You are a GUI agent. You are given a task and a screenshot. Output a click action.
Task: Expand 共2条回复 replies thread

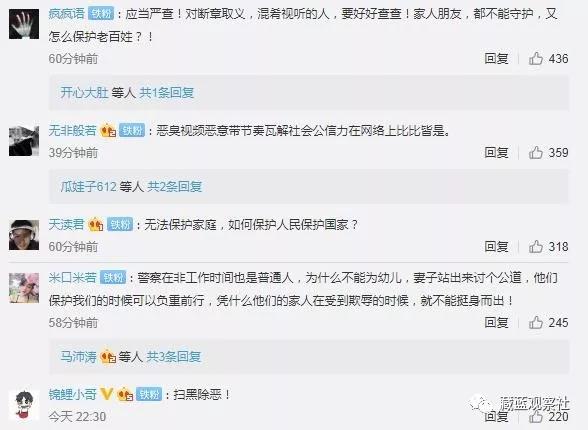(x=174, y=186)
